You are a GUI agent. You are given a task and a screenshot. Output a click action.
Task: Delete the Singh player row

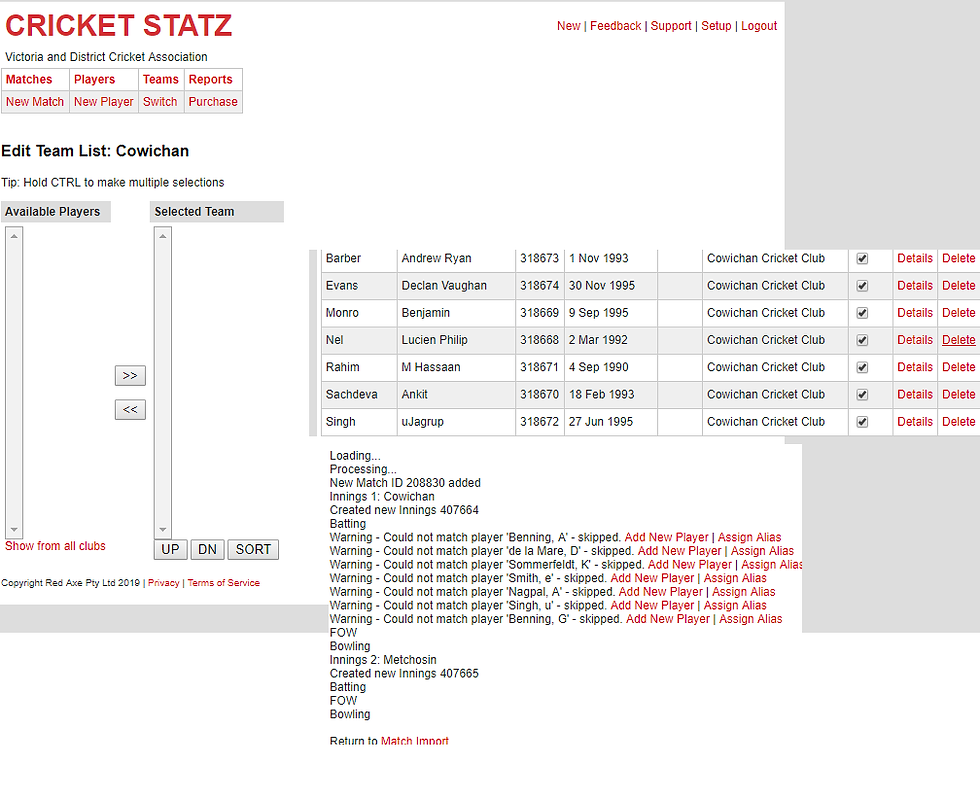point(959,422)
